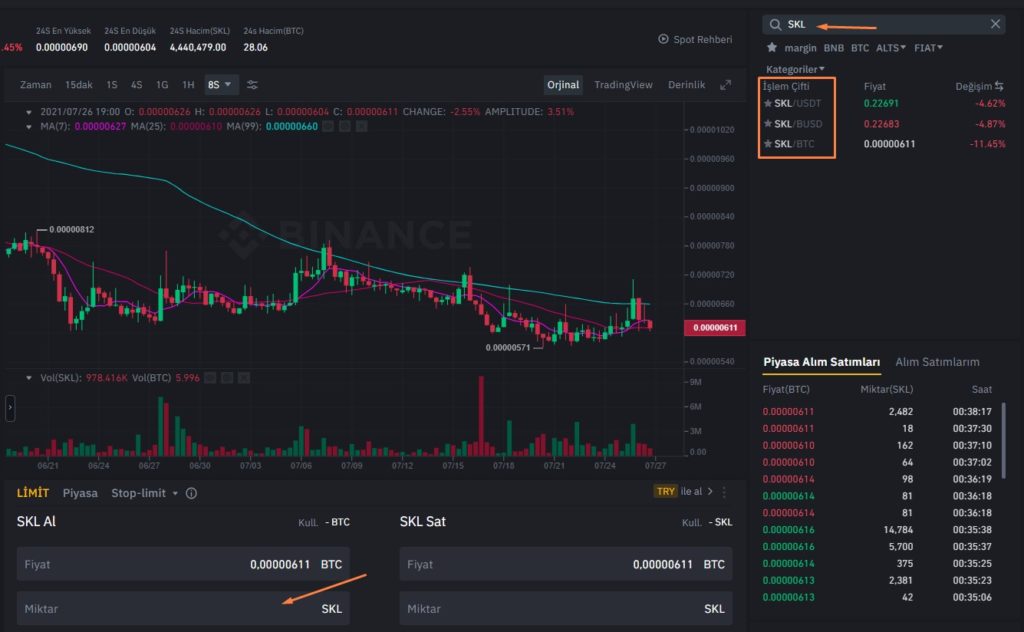Image resolution: width=1024 pixels, height=632 pixels.
Task: Swap the Değişim column display
Action: point(999,86)
